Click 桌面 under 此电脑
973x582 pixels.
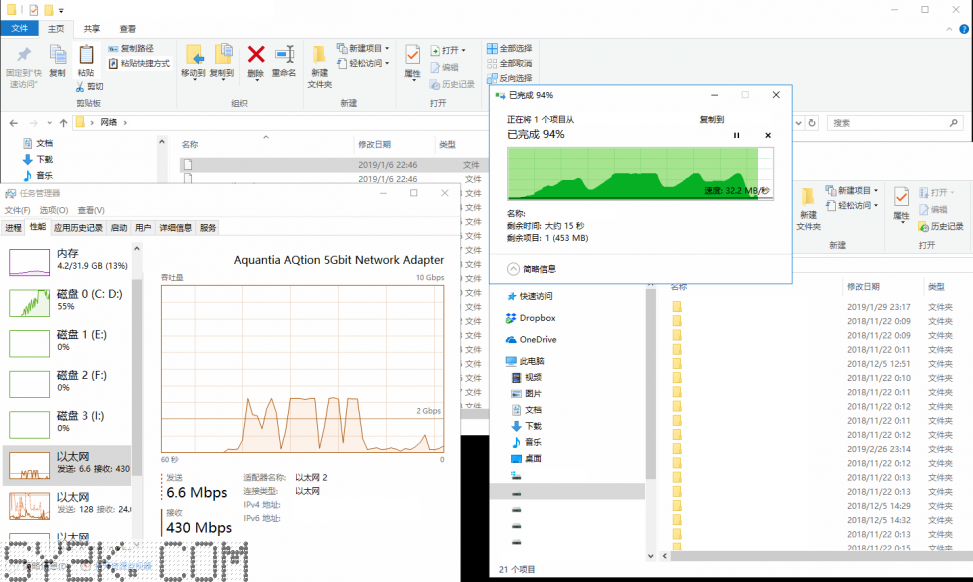click(x=526, y=459)
